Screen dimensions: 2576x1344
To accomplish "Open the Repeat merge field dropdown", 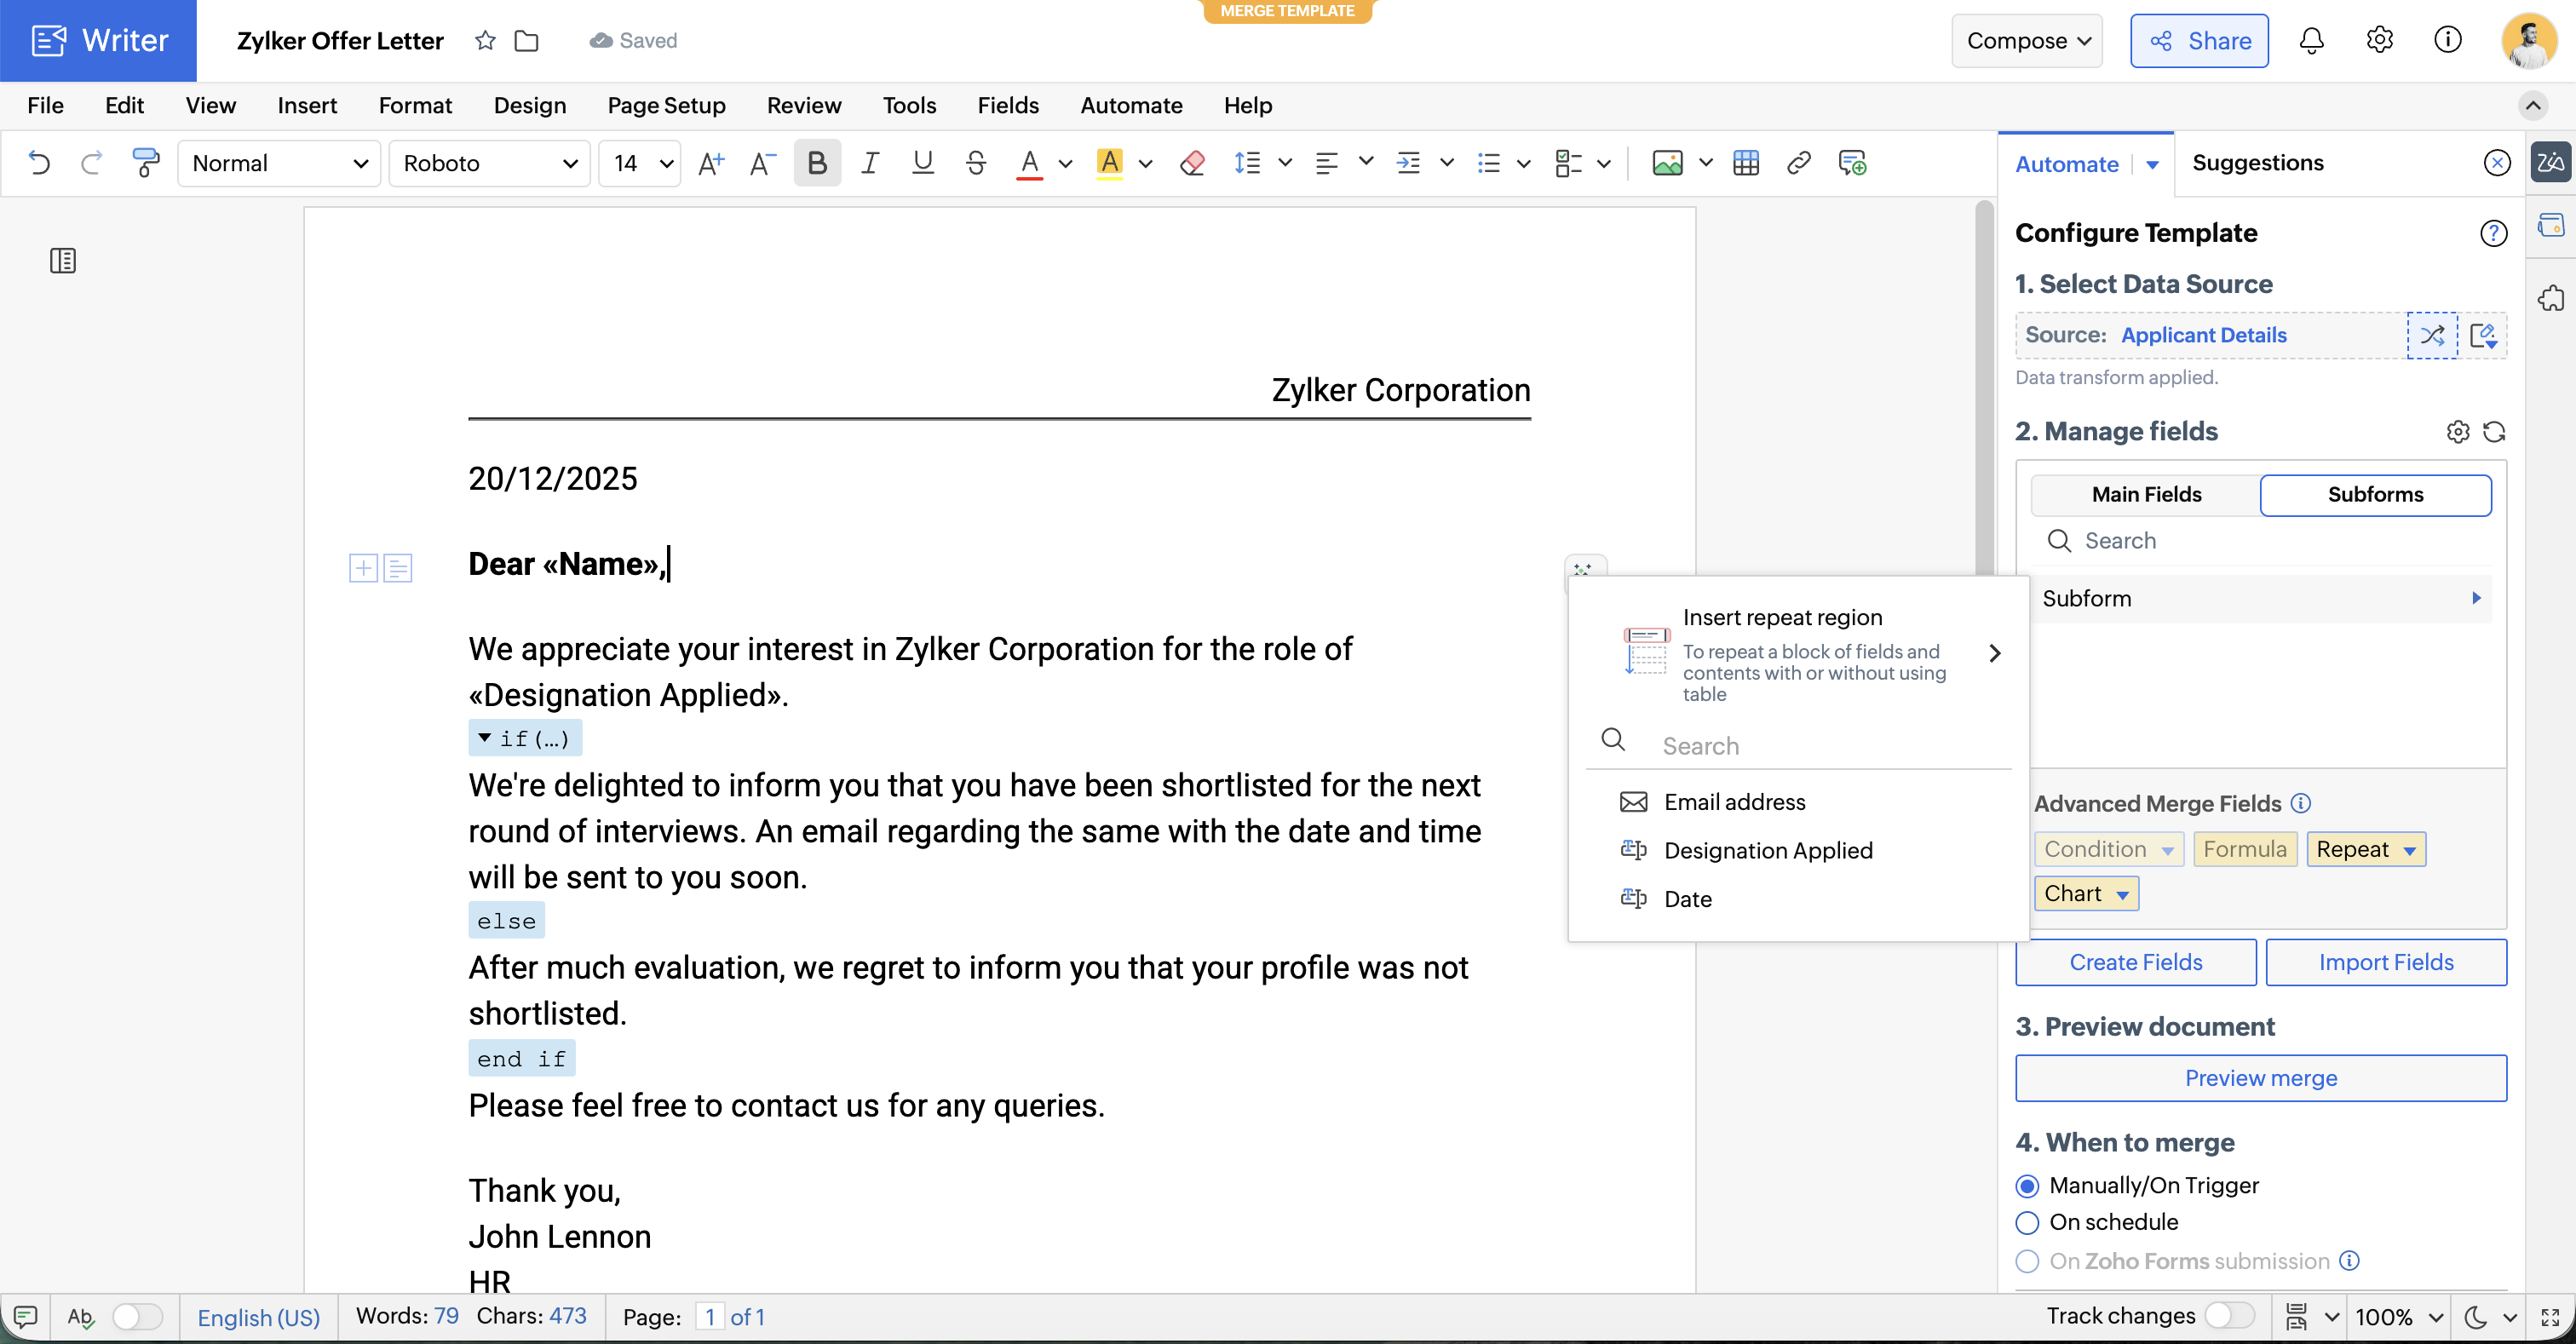I will tap(2409, 850).
